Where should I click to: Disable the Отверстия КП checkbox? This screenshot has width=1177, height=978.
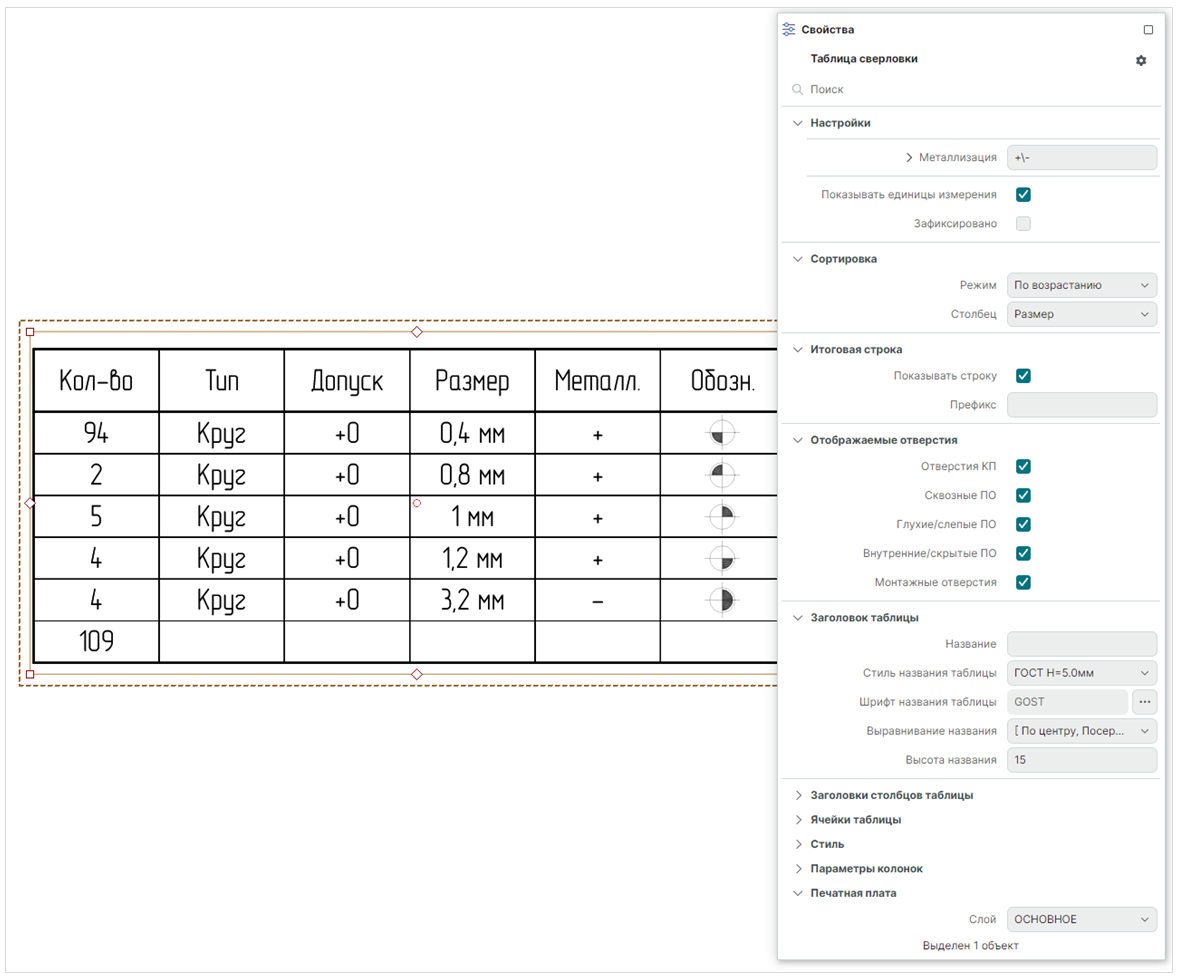(x=1022, y=466)
